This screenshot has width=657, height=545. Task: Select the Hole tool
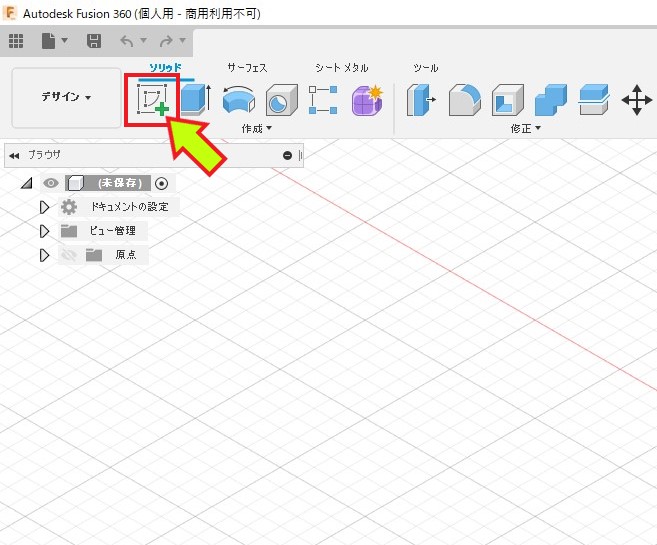coord(282,100)
